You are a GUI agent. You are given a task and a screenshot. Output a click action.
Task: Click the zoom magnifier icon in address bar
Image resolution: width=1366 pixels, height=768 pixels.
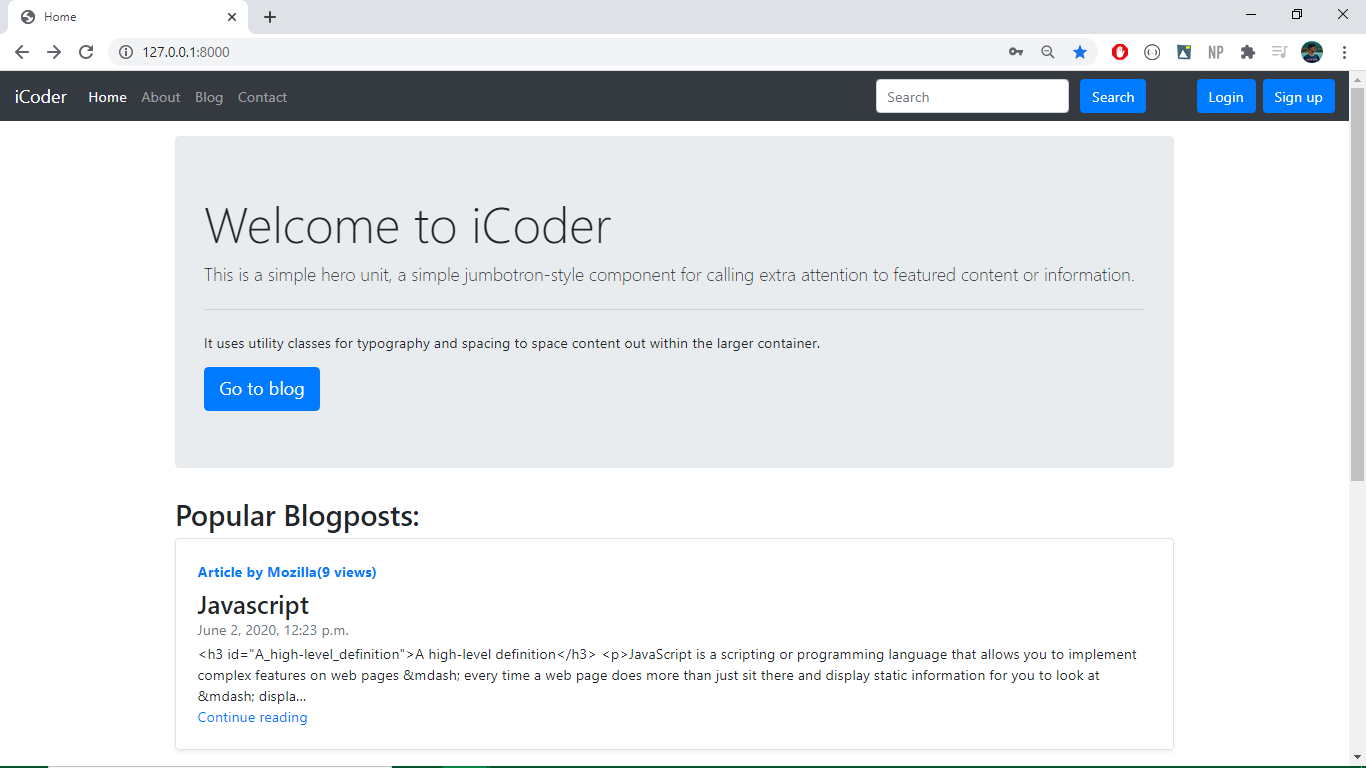[x=1047, y=51]
